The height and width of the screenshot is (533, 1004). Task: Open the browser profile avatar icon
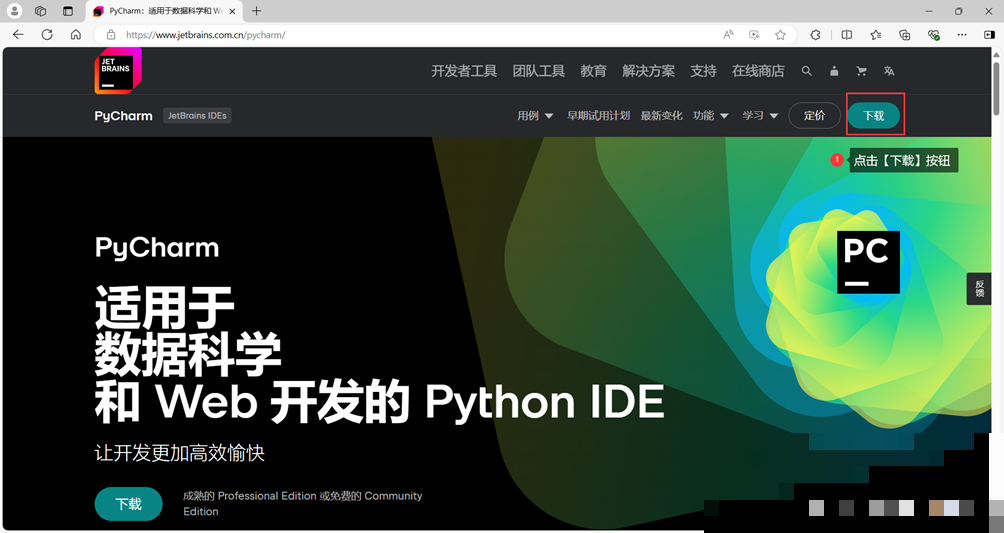pos(13,11)
